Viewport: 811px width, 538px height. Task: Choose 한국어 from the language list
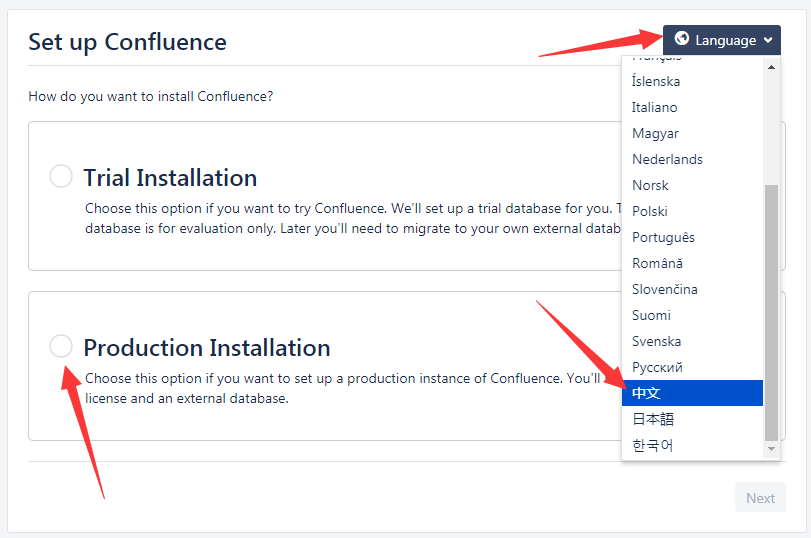pyautogui.click(x=692, y=445)
